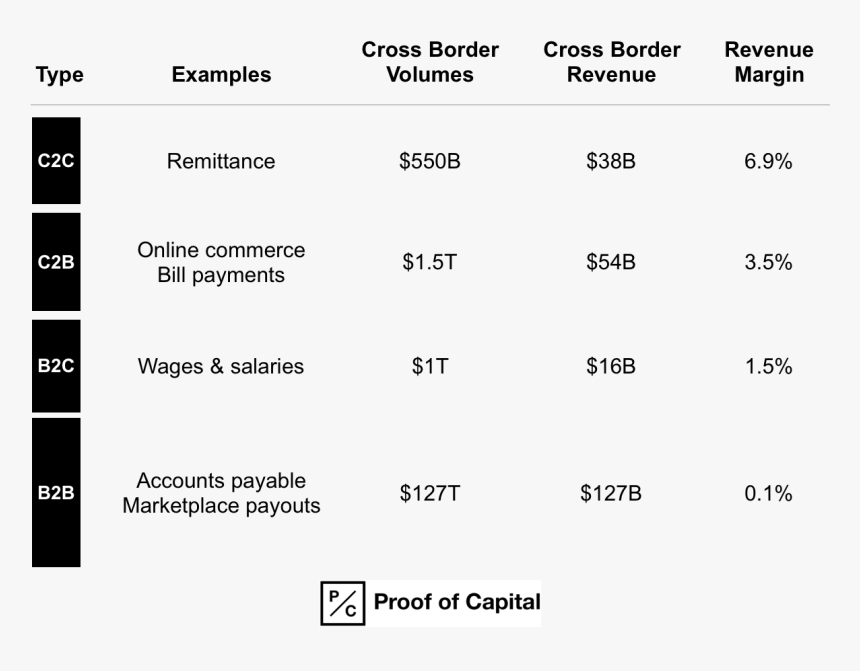Click the Cross Border Volumes header
Image resolution: width=860 pixels, height=671 pixels.
click(x=430, y=62)
